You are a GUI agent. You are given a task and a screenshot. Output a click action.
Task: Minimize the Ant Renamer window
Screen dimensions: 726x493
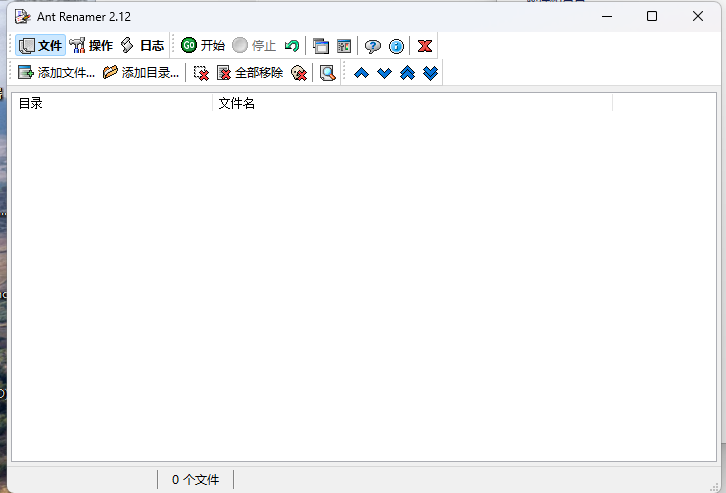[607, 17]
